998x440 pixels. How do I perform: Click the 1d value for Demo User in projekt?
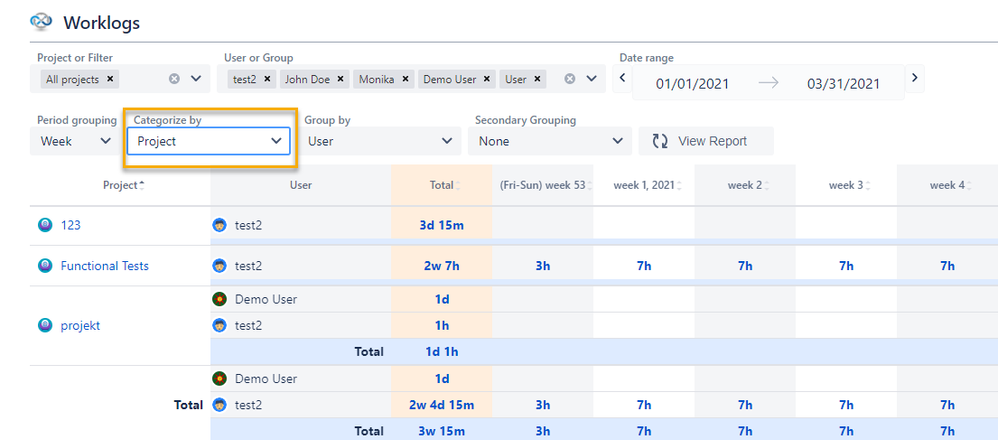pos(442,299)
